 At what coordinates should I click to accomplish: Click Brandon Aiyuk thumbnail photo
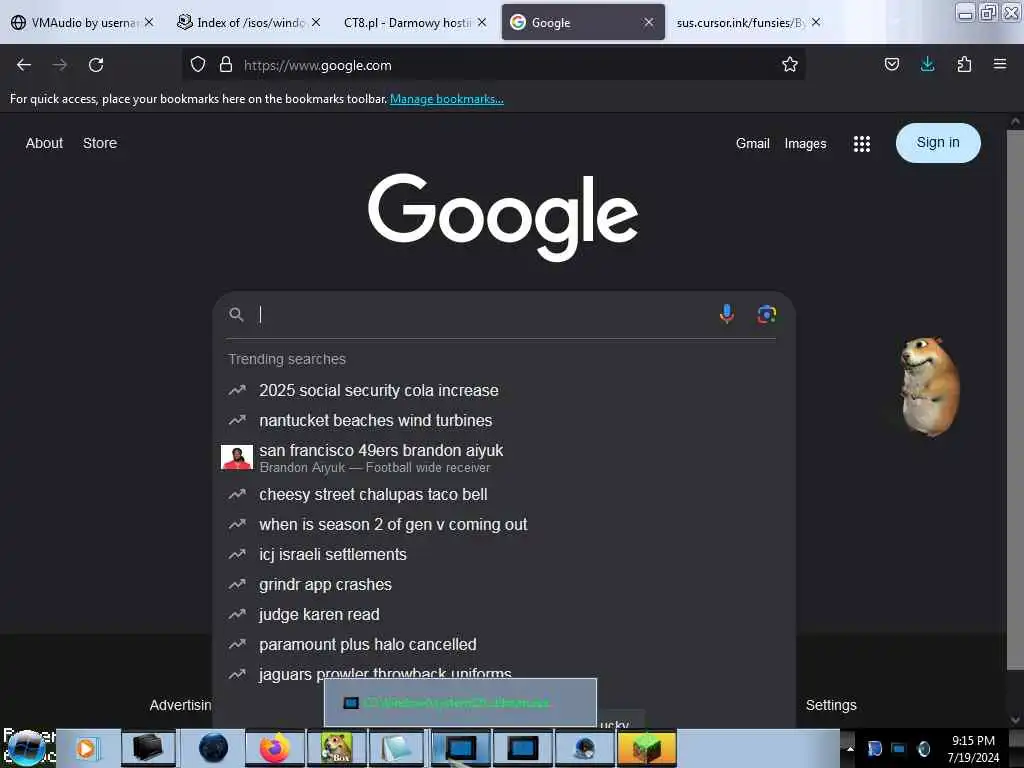(x=237, y=457)
